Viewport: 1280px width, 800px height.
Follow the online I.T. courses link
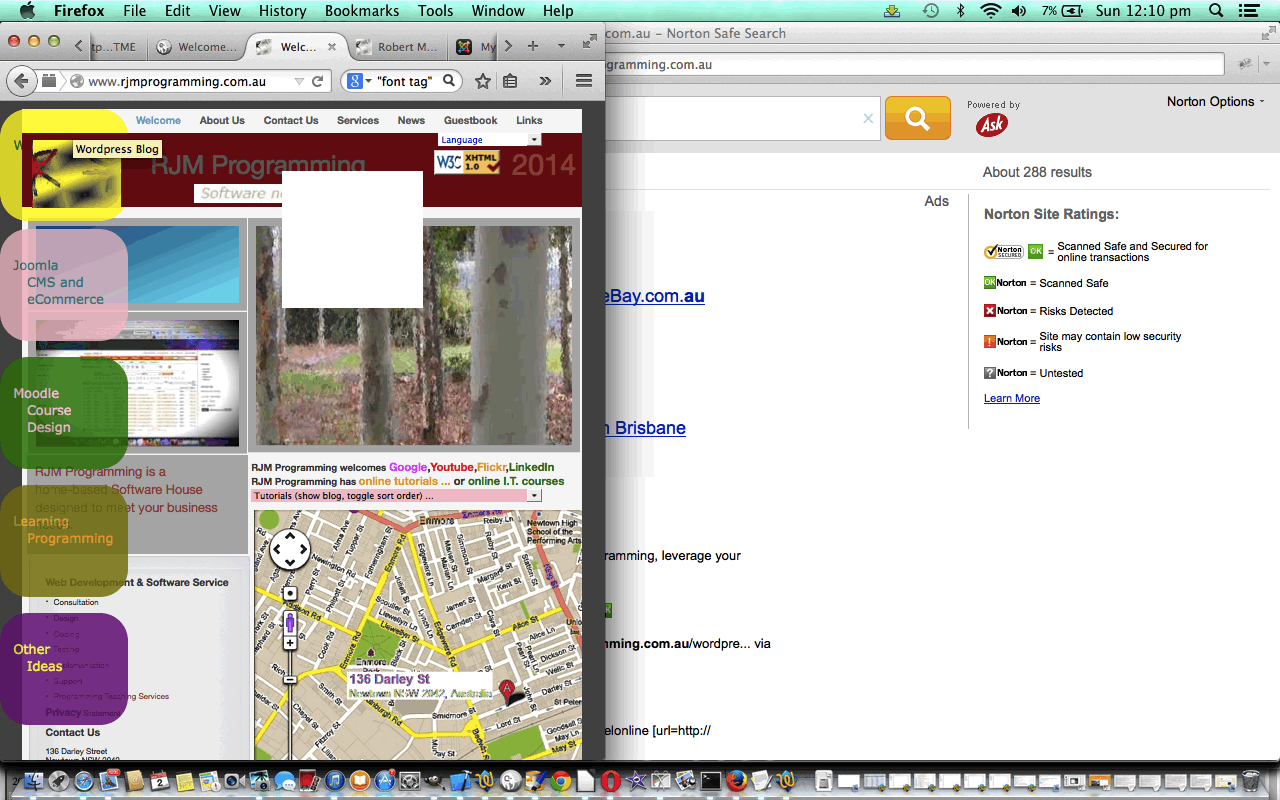516,481
